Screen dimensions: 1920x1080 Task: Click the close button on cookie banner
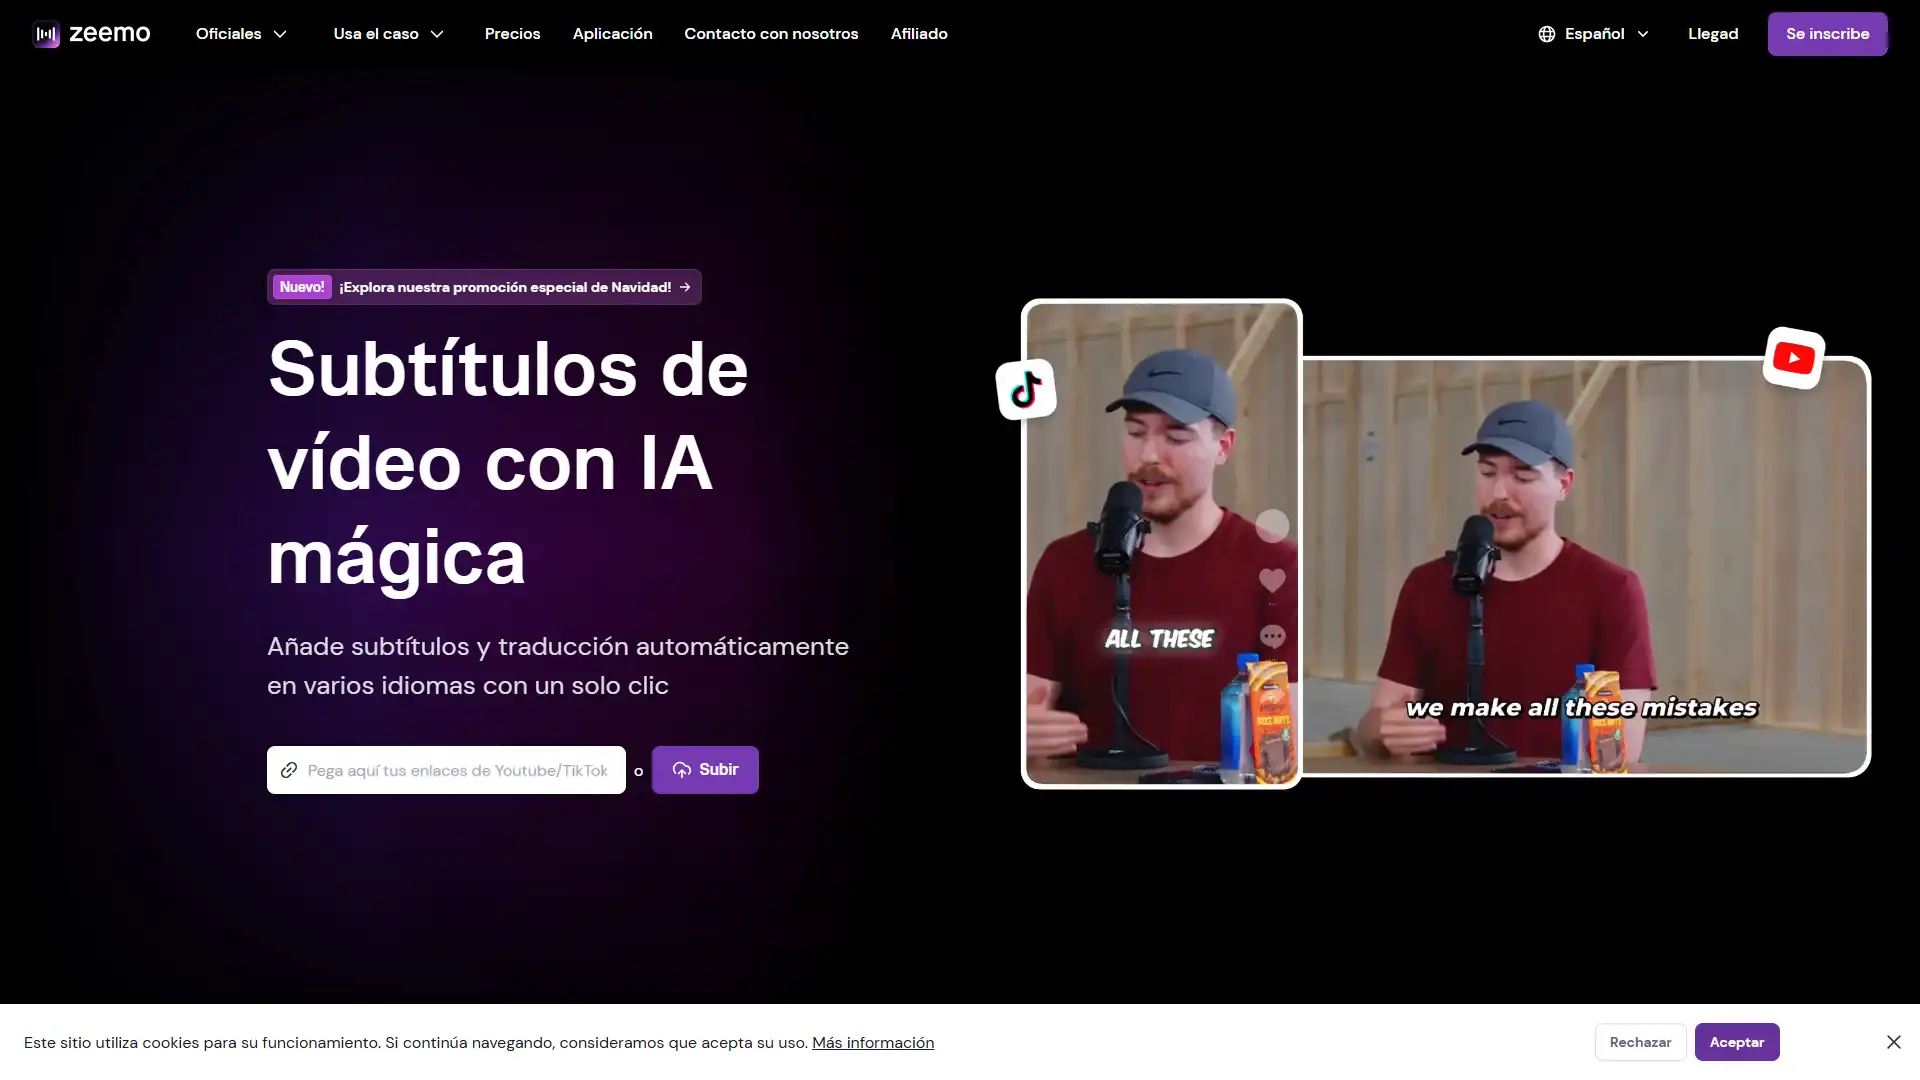click(x=1894, y=1042)
